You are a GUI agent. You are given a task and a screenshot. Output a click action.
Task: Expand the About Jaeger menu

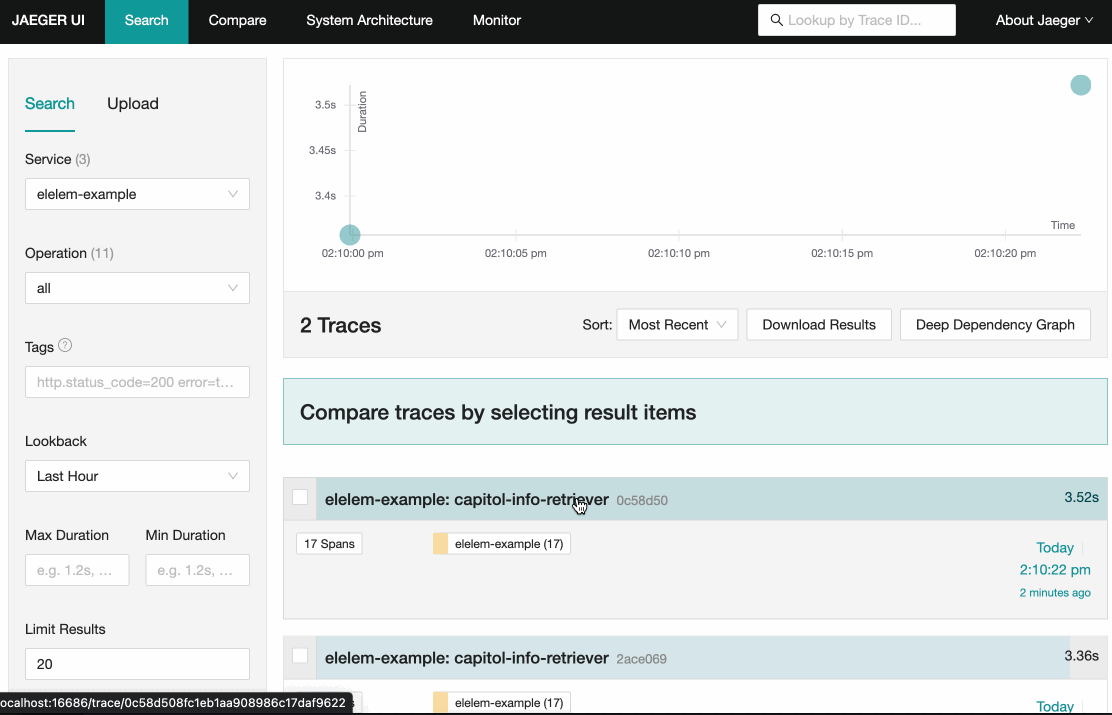pos(1044,21)
